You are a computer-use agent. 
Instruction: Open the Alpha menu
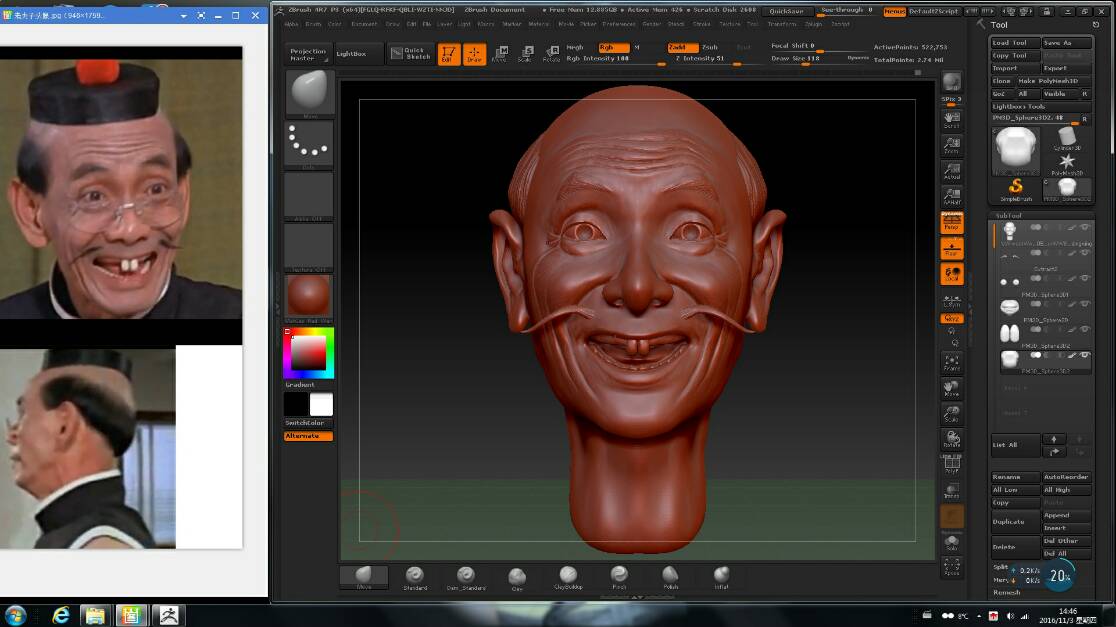tap(291, 24)
